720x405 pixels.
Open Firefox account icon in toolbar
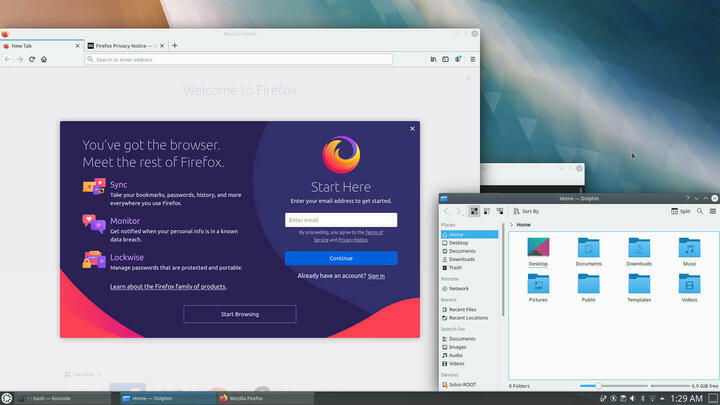[458, 59]
